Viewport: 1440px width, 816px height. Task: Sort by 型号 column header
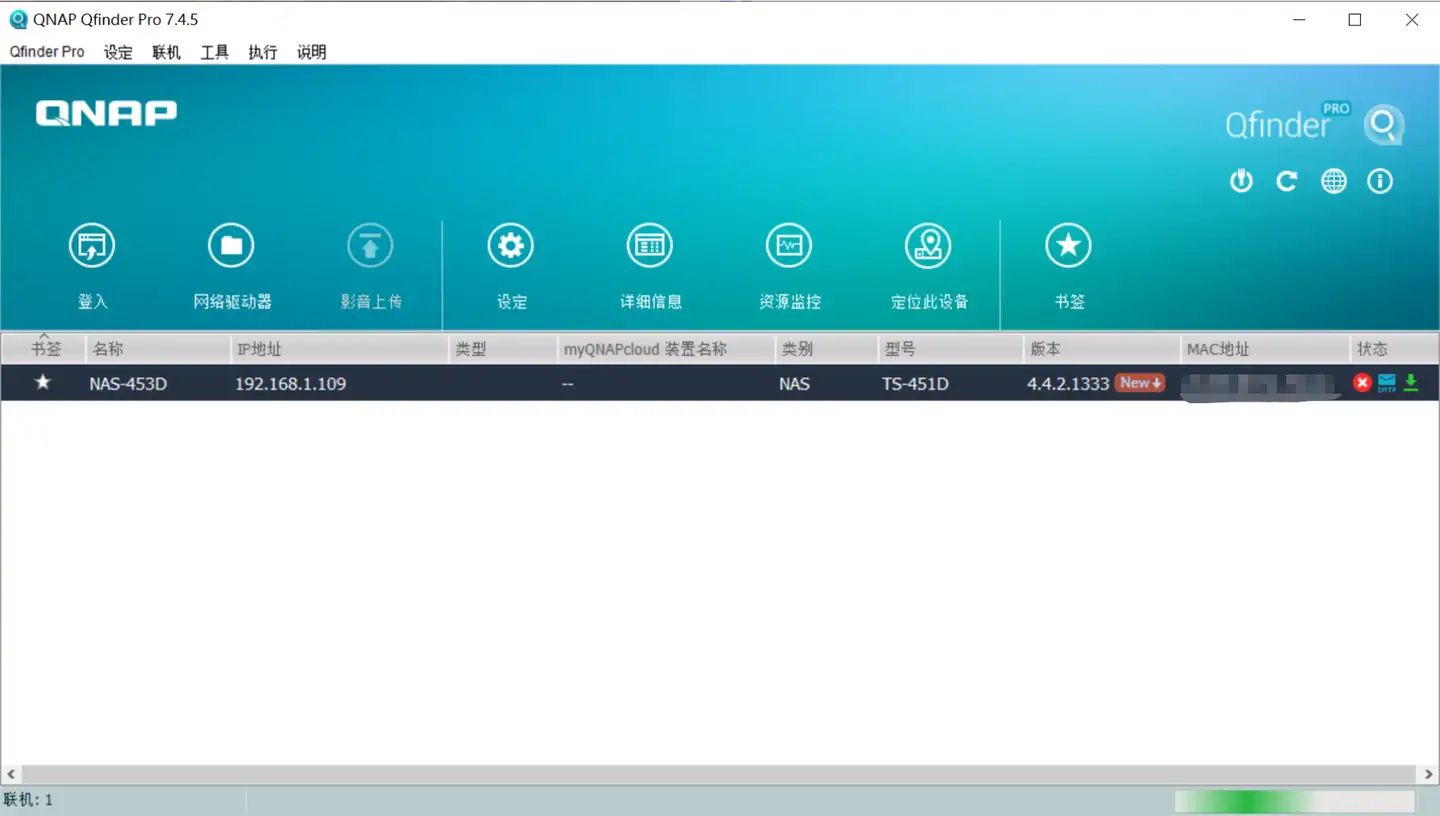coord(951,349)
